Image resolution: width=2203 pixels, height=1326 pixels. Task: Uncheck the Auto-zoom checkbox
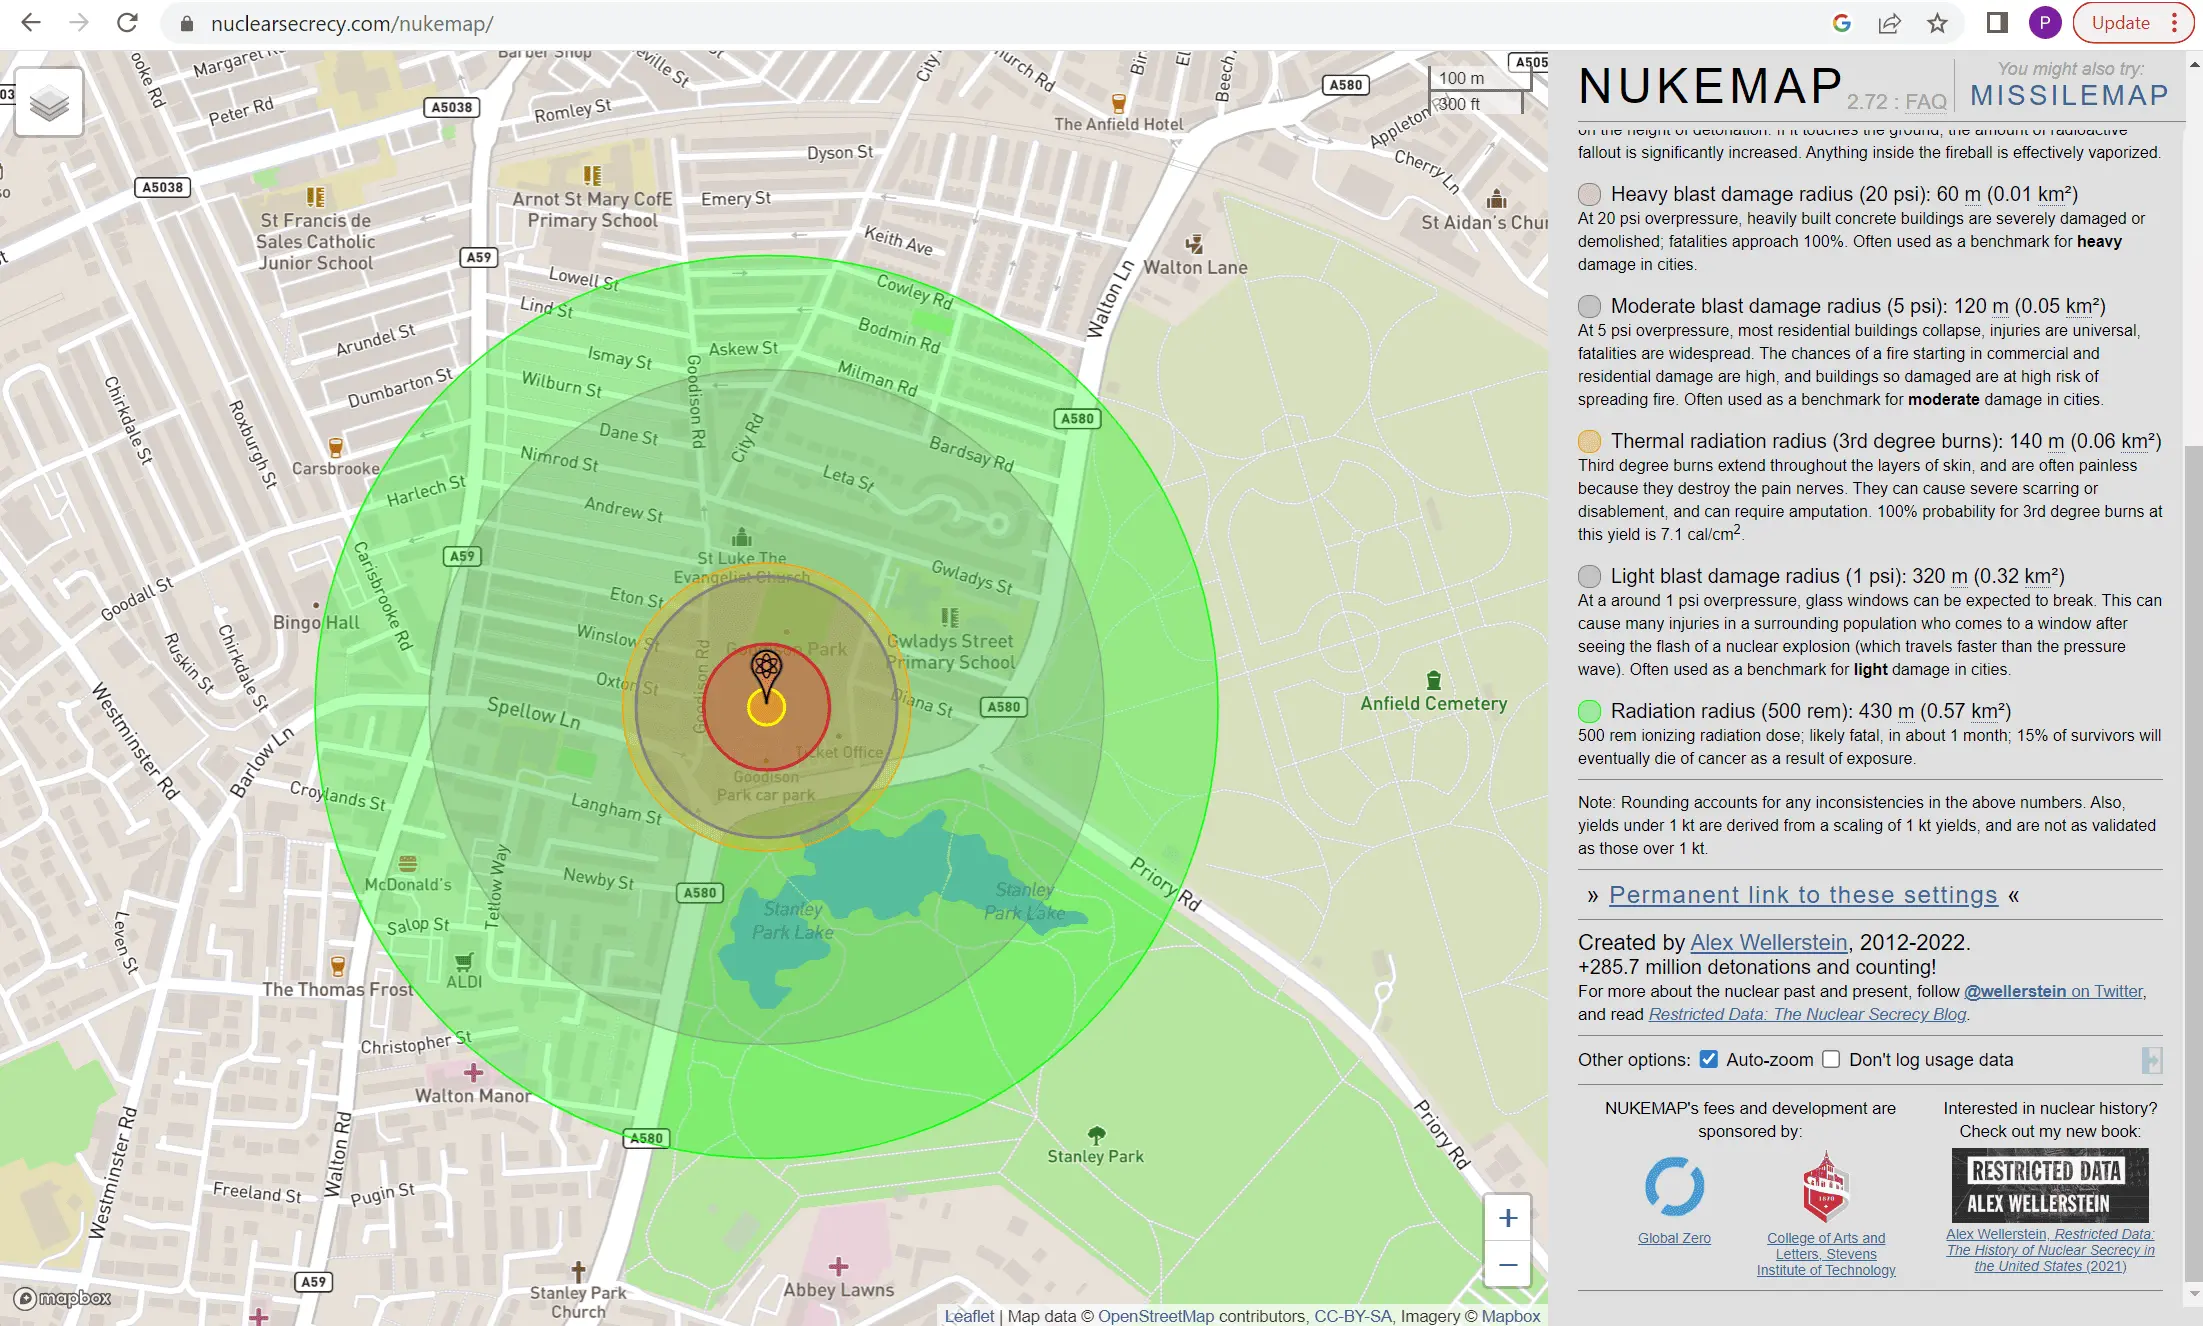[1709, 1059]
